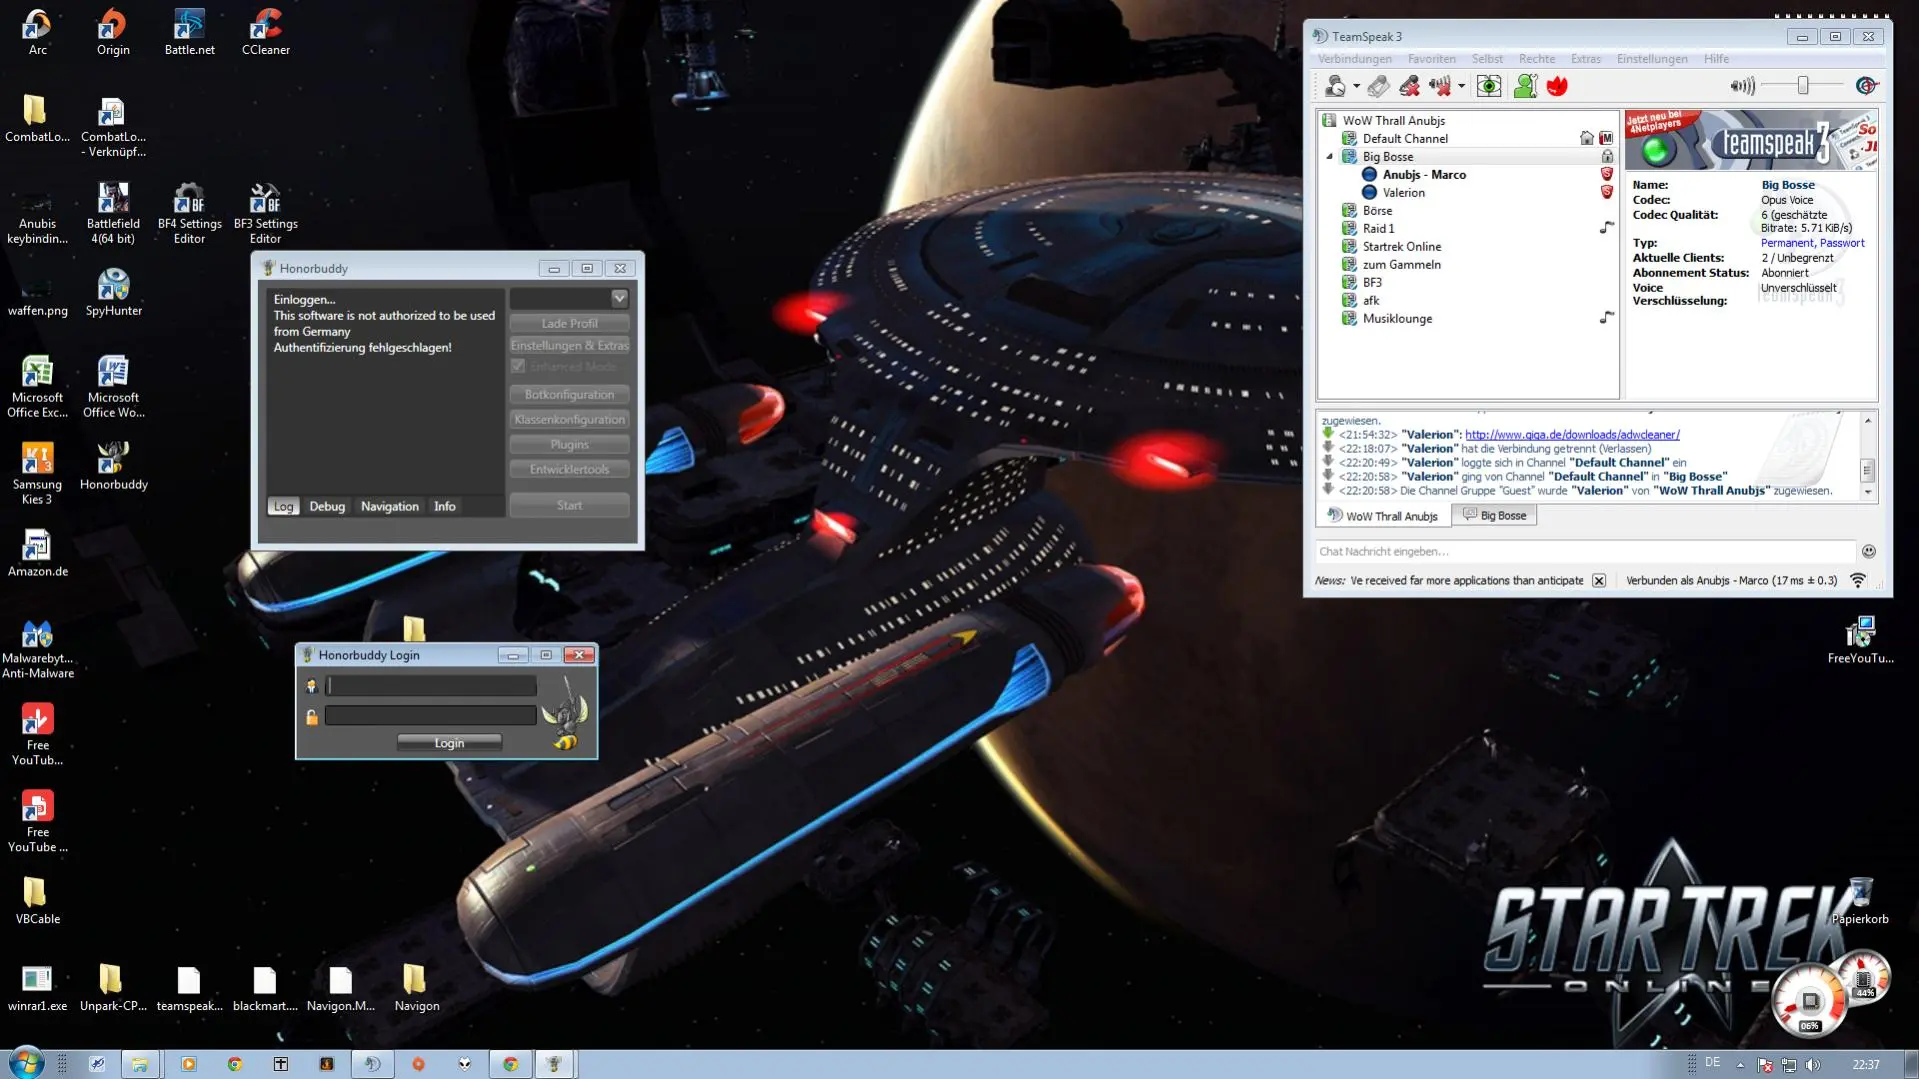
Task: Click the eye subscribe-all-channels icon
Action: click(1489, 87)
